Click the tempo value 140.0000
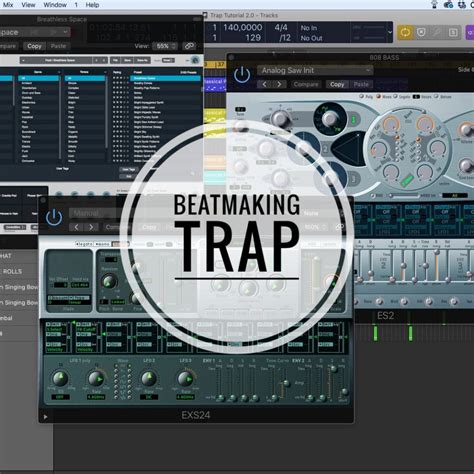 tap(243, 27)
